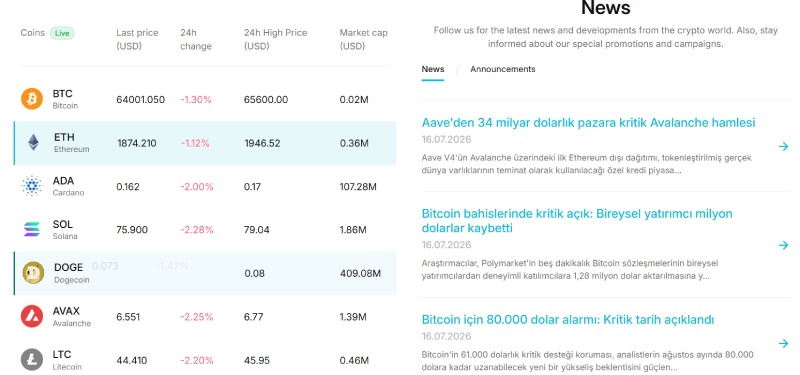Click the Polymarket article summary text
Viewport: 800px width, 375px height.
tap(570, 270)
